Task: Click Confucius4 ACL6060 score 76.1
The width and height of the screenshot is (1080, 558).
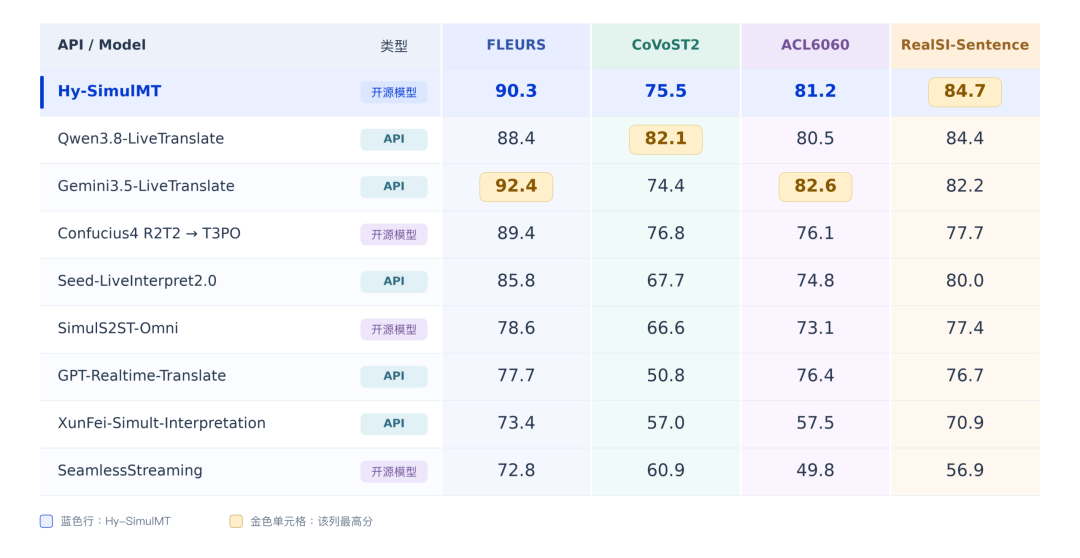Action: pos(815,234)
